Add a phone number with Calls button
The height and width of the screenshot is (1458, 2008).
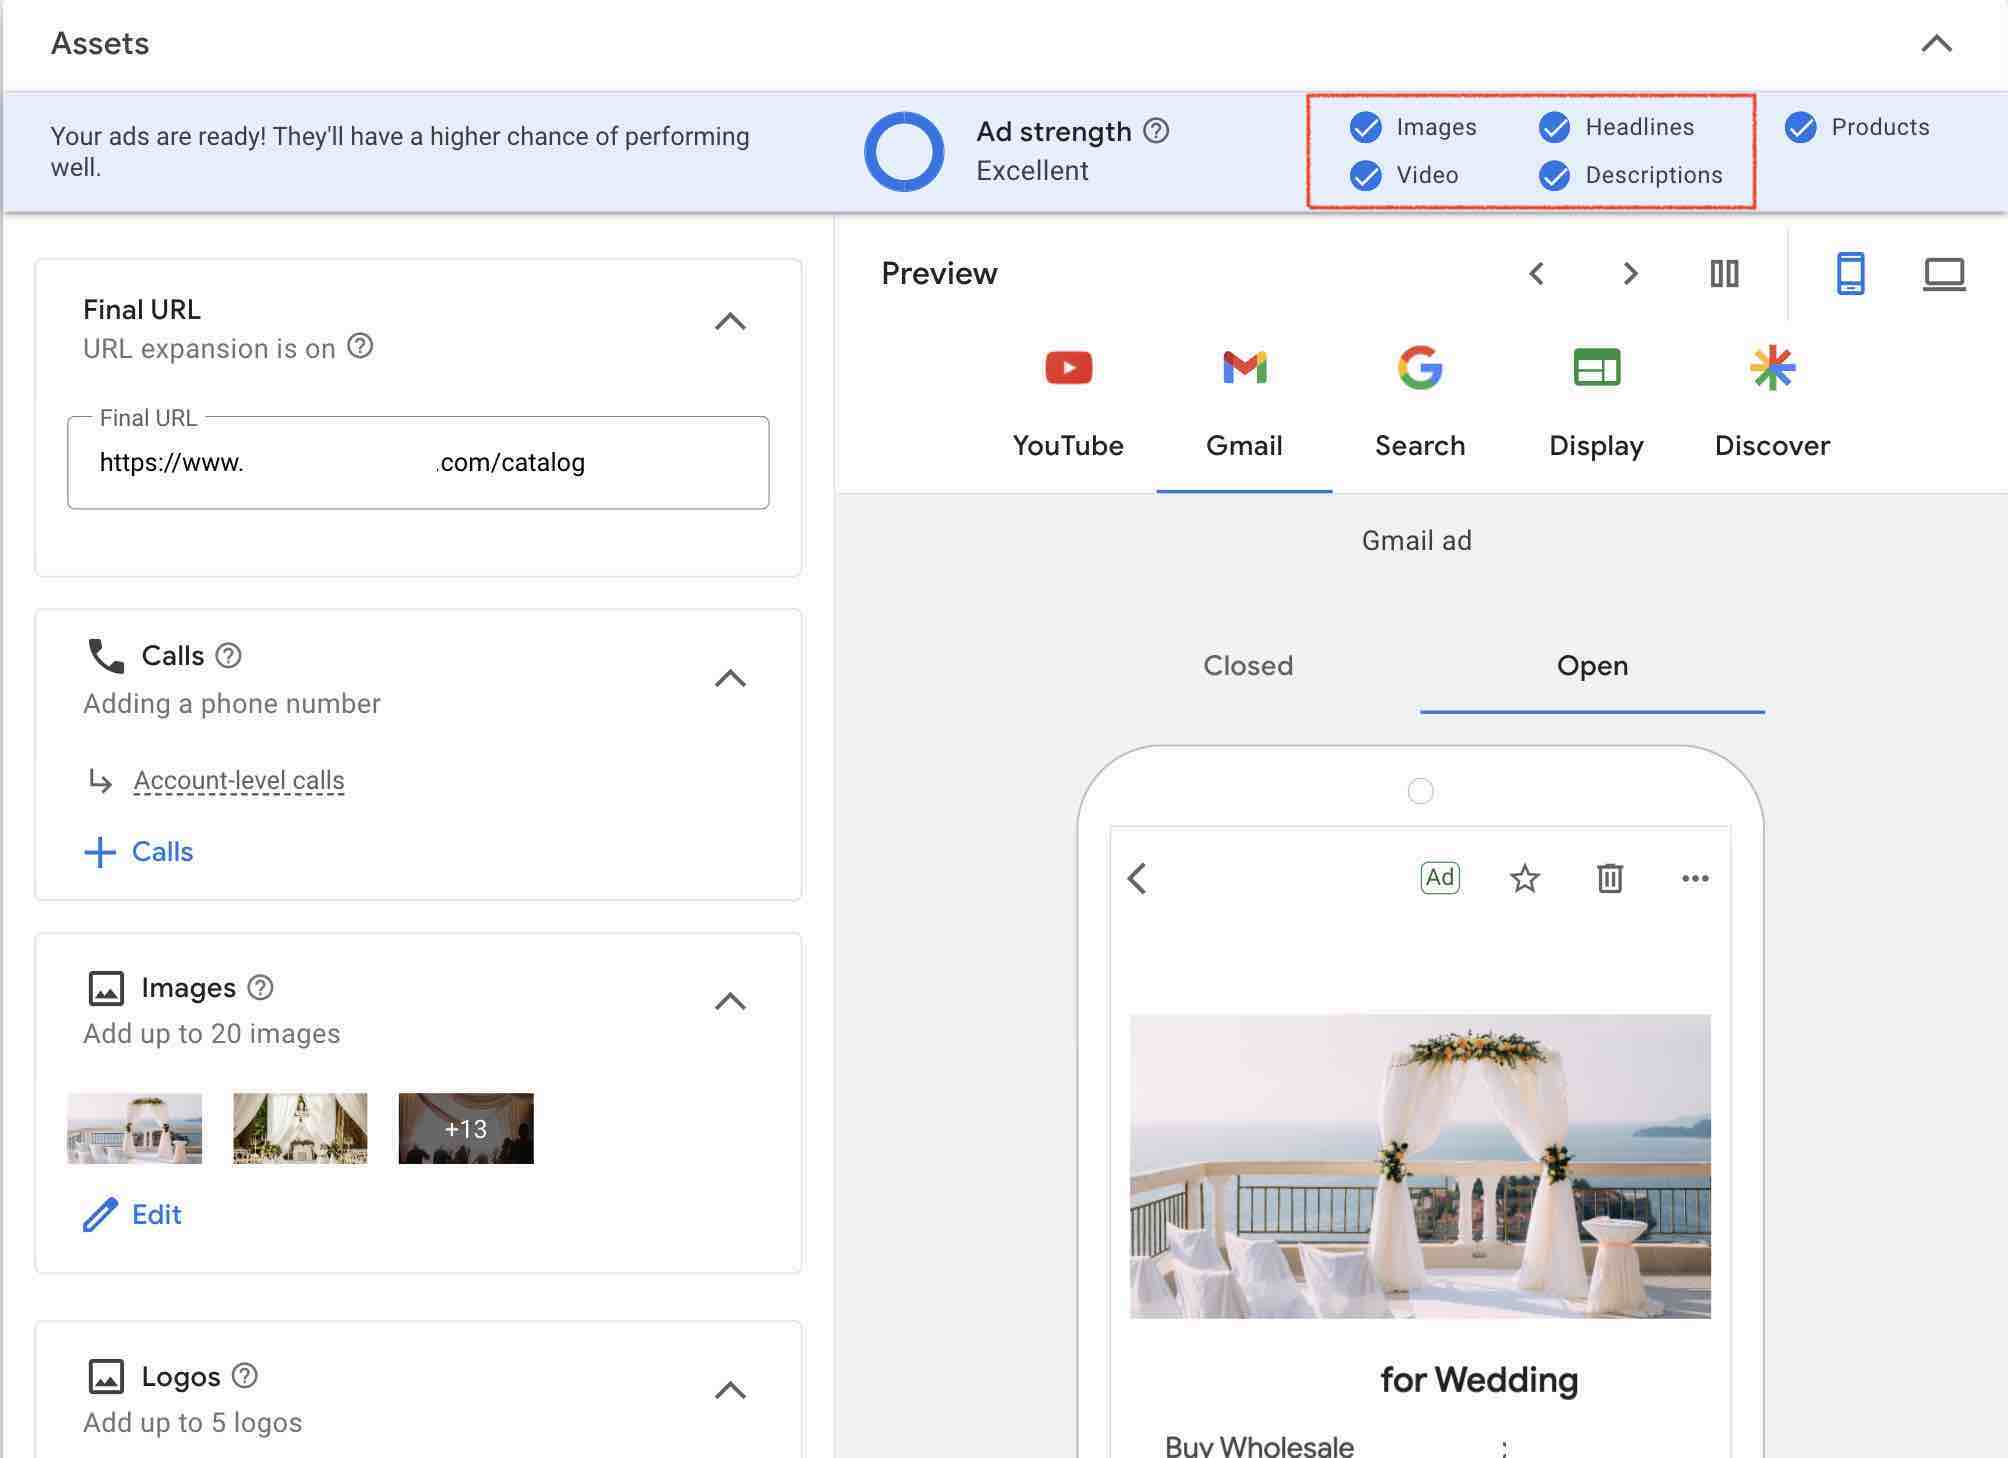[x=138, y=852]
